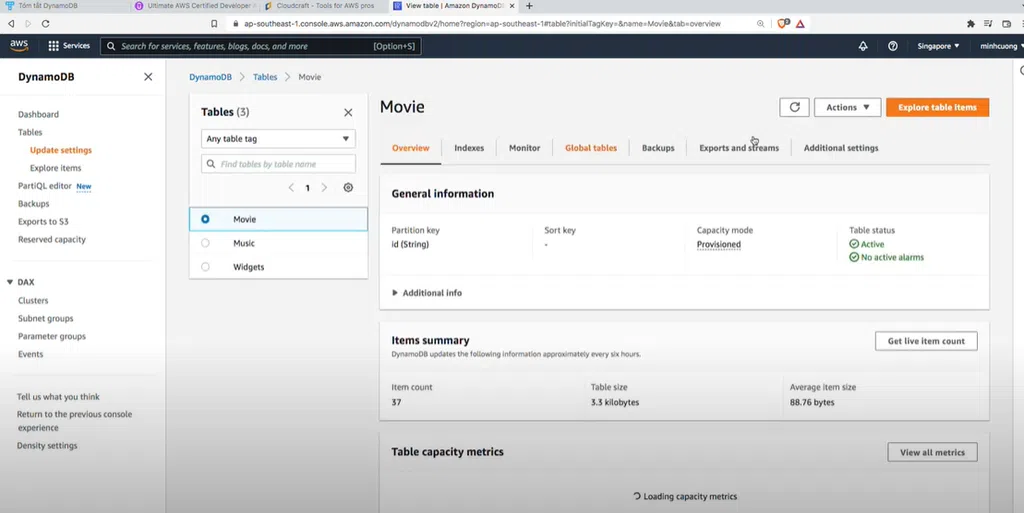
Task: Click the browser back arrow
Action: click(11, 23)
